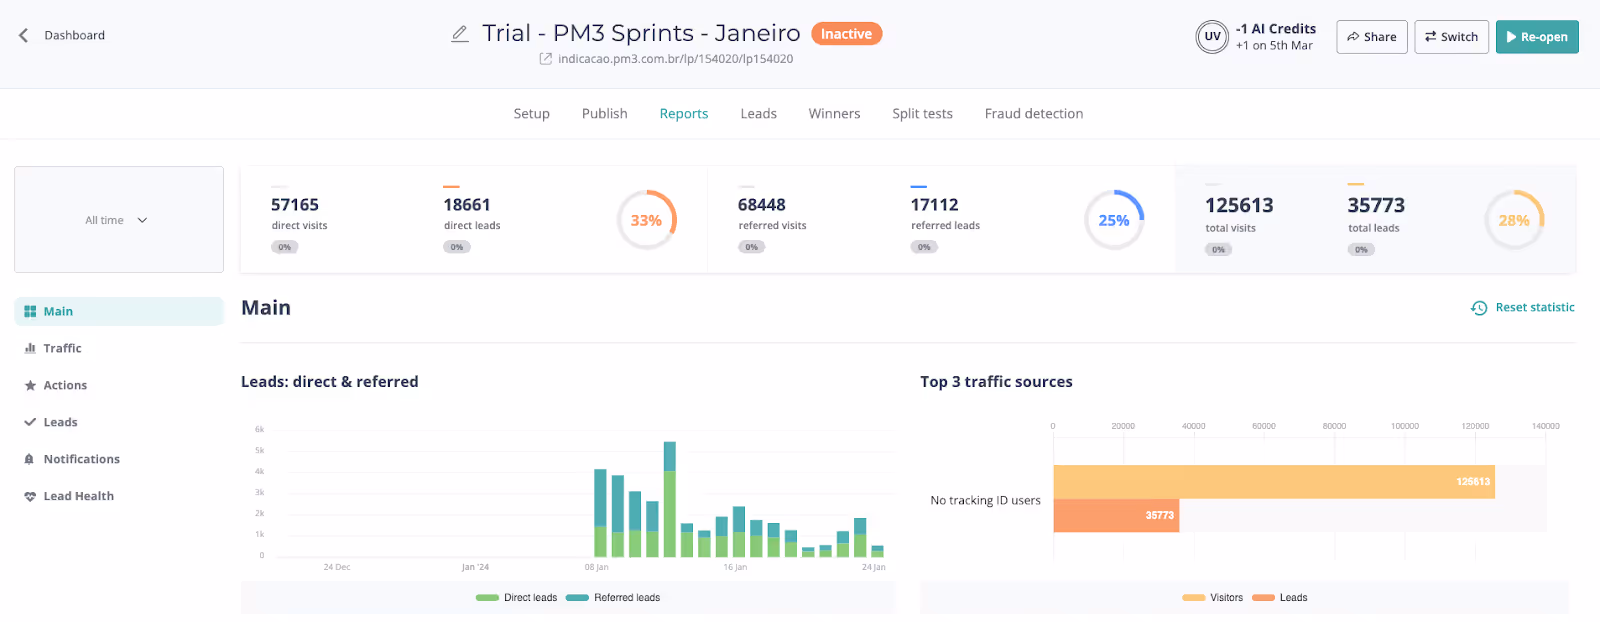Click the tallest bar in the leads chart
1600x622 pixels.
coord(670,499)
